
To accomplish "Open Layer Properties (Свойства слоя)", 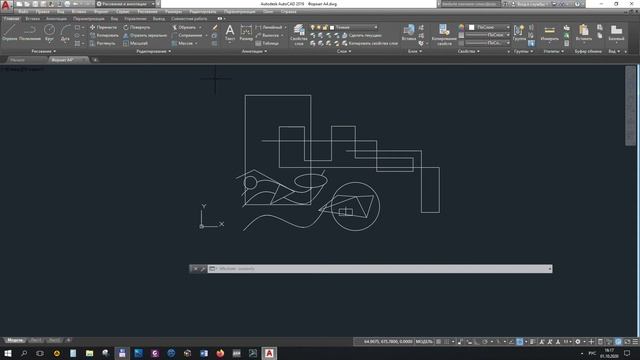I will pyautogui.click(x=299, y=34).
